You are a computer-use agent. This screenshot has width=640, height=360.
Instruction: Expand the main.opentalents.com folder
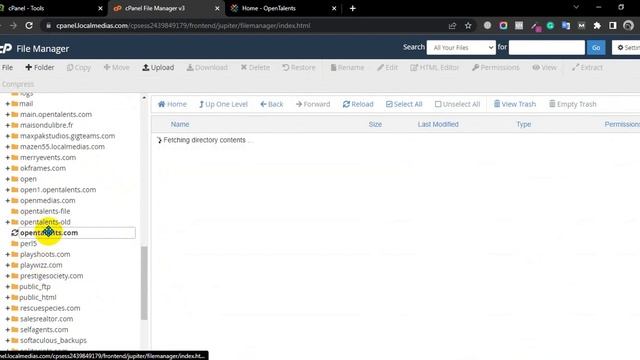[x=7, y=114]
